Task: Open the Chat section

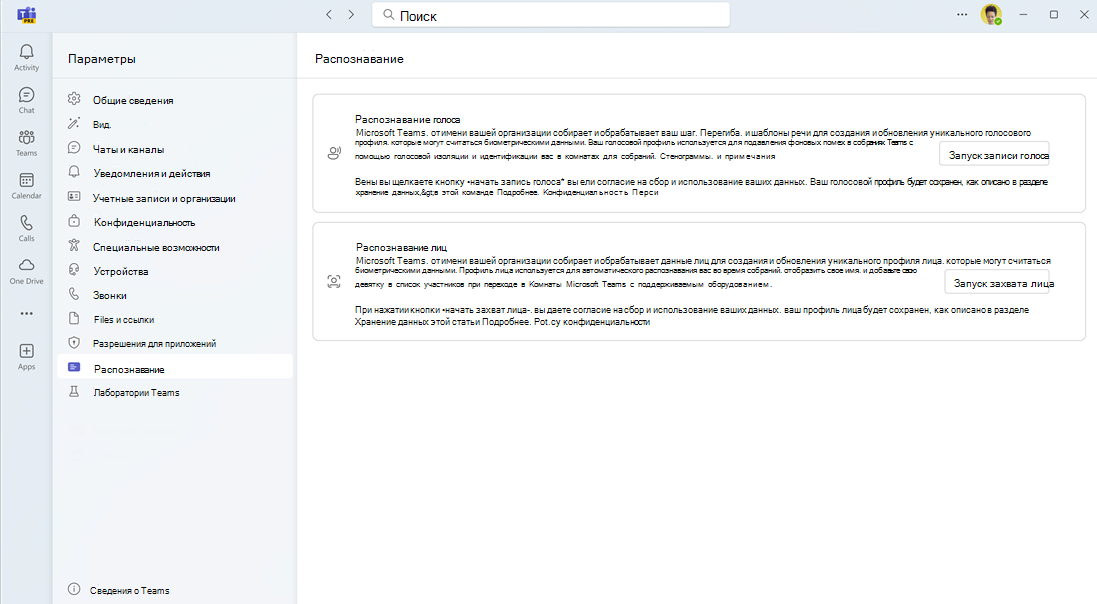Action: (x=27, y=100)
